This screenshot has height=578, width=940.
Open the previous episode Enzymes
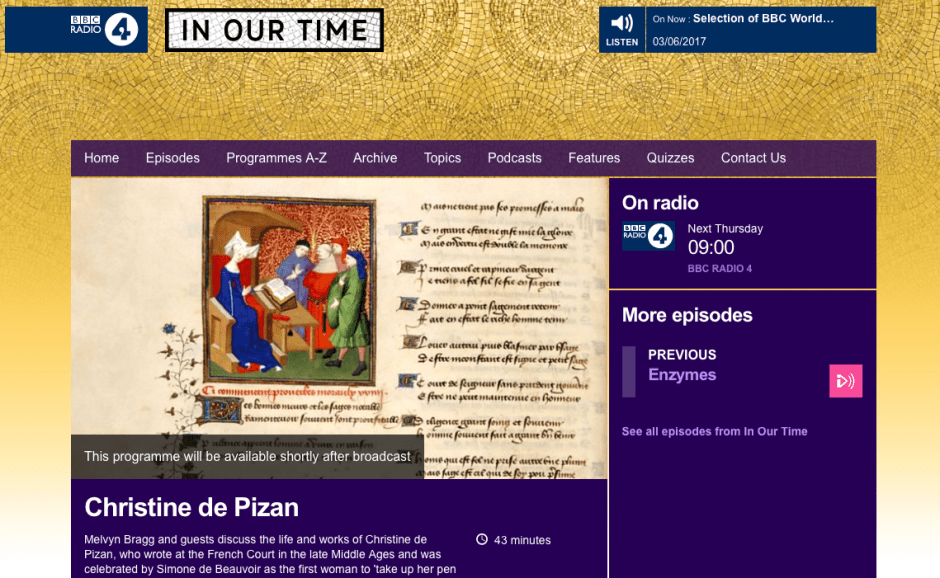(x=682, y=375)
